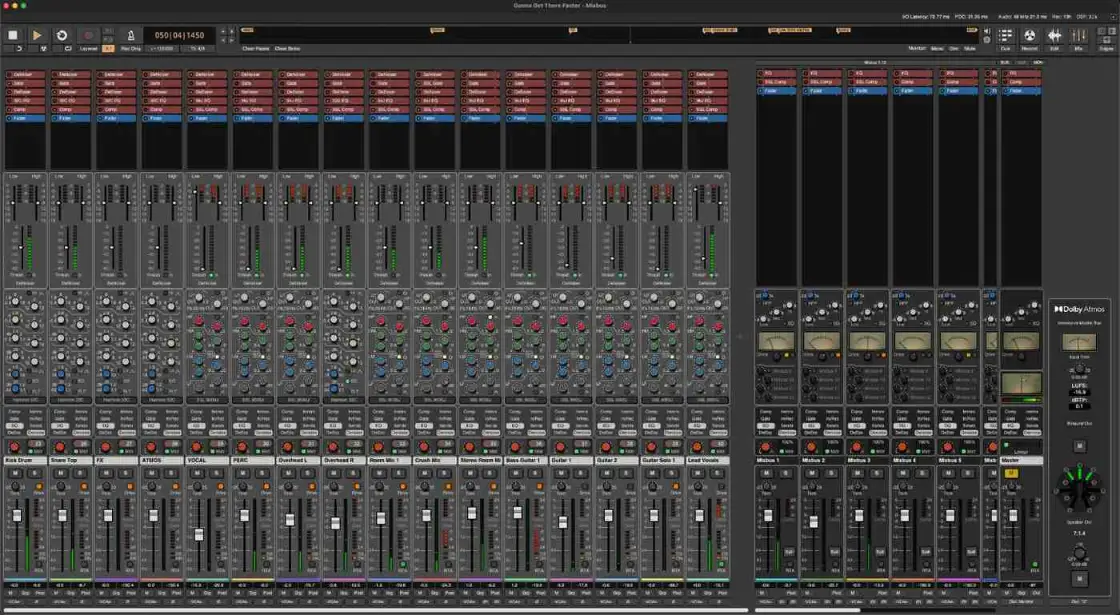Click the VOCAL channel fader handle
Screen dimensions: 1120x615
click(199, 534)
